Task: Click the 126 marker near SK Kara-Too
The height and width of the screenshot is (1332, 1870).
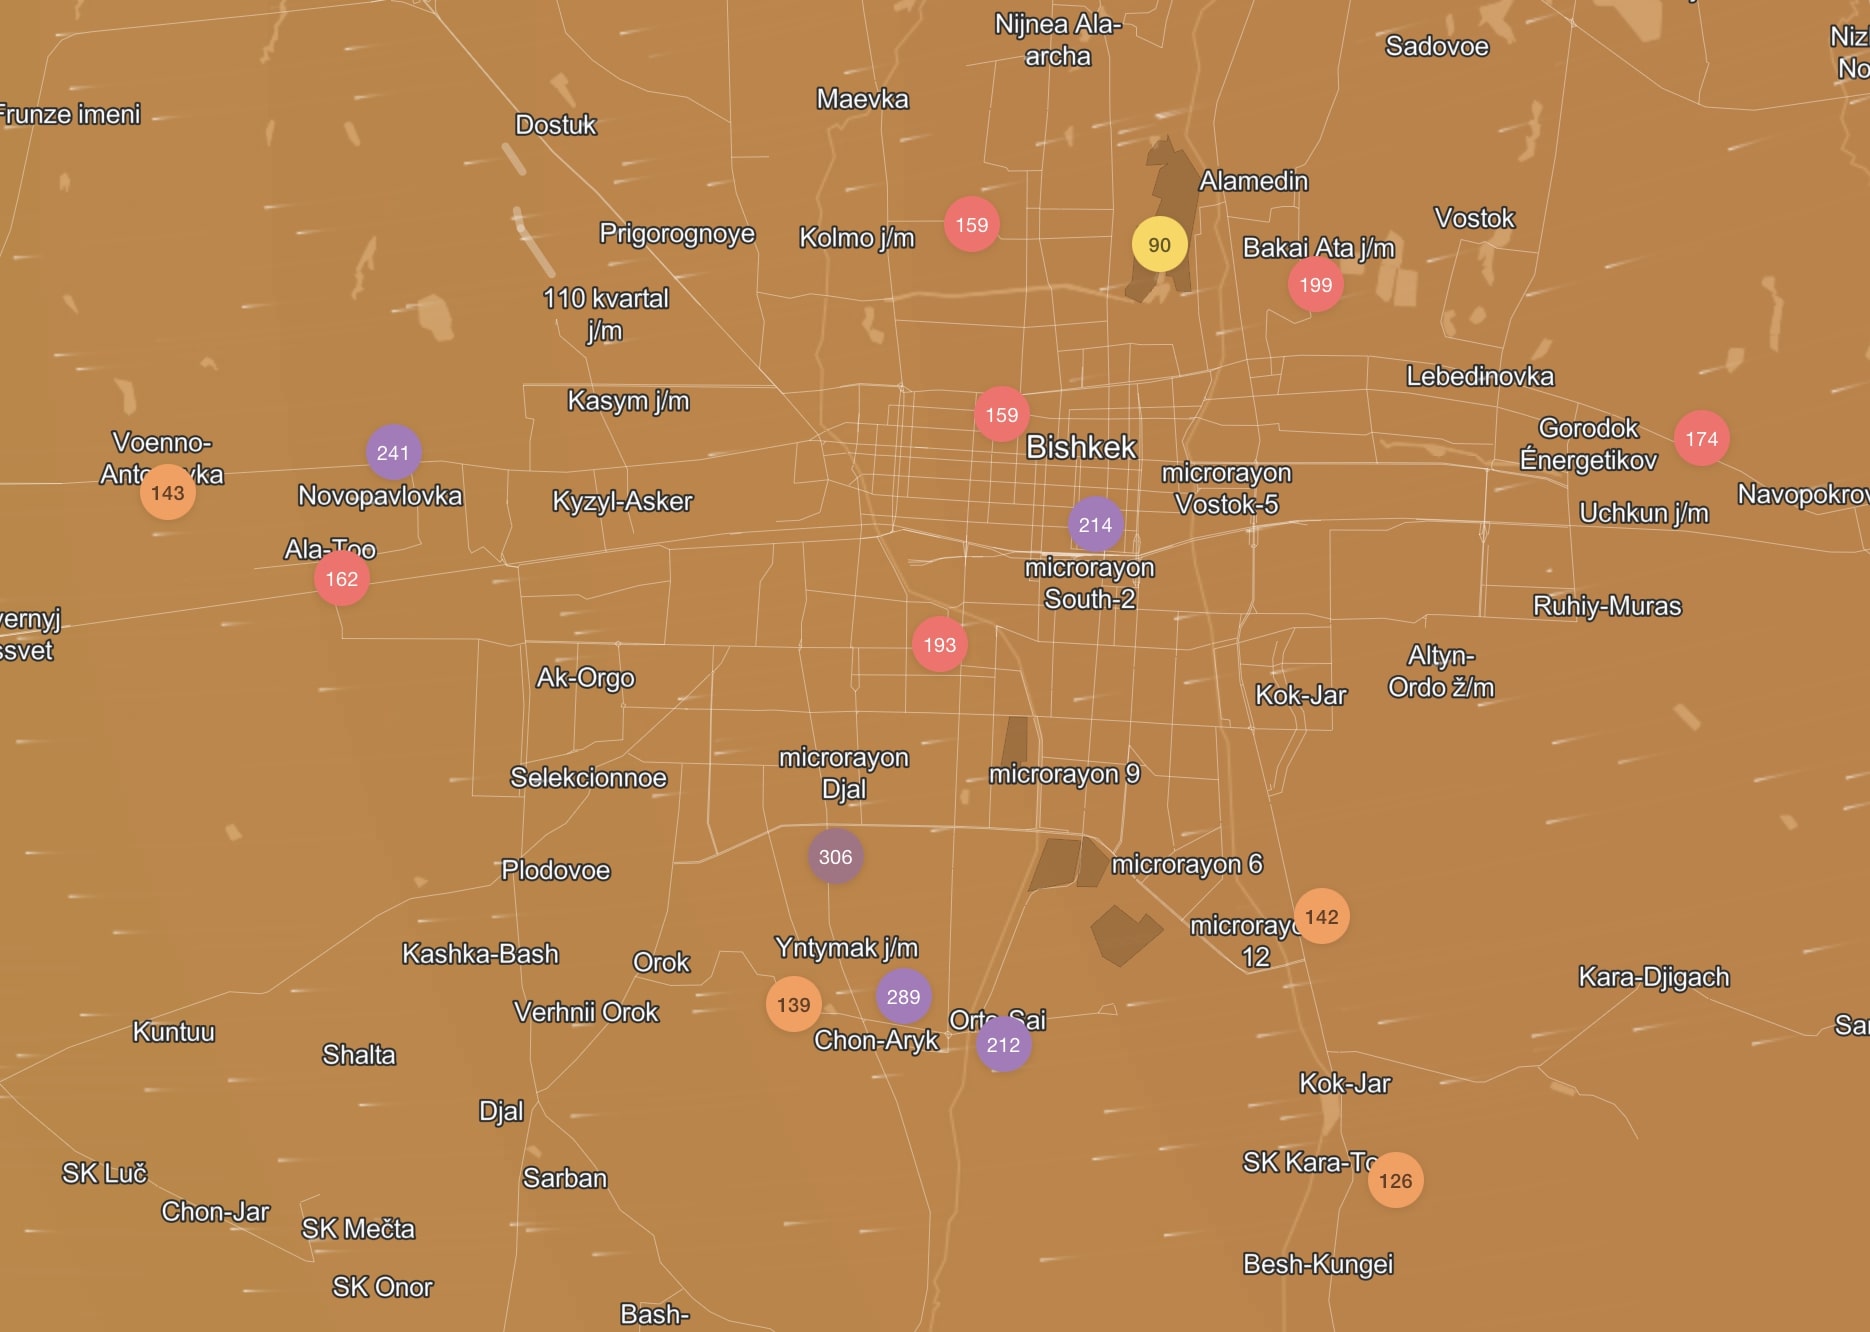Action: coord(1395,1181)
